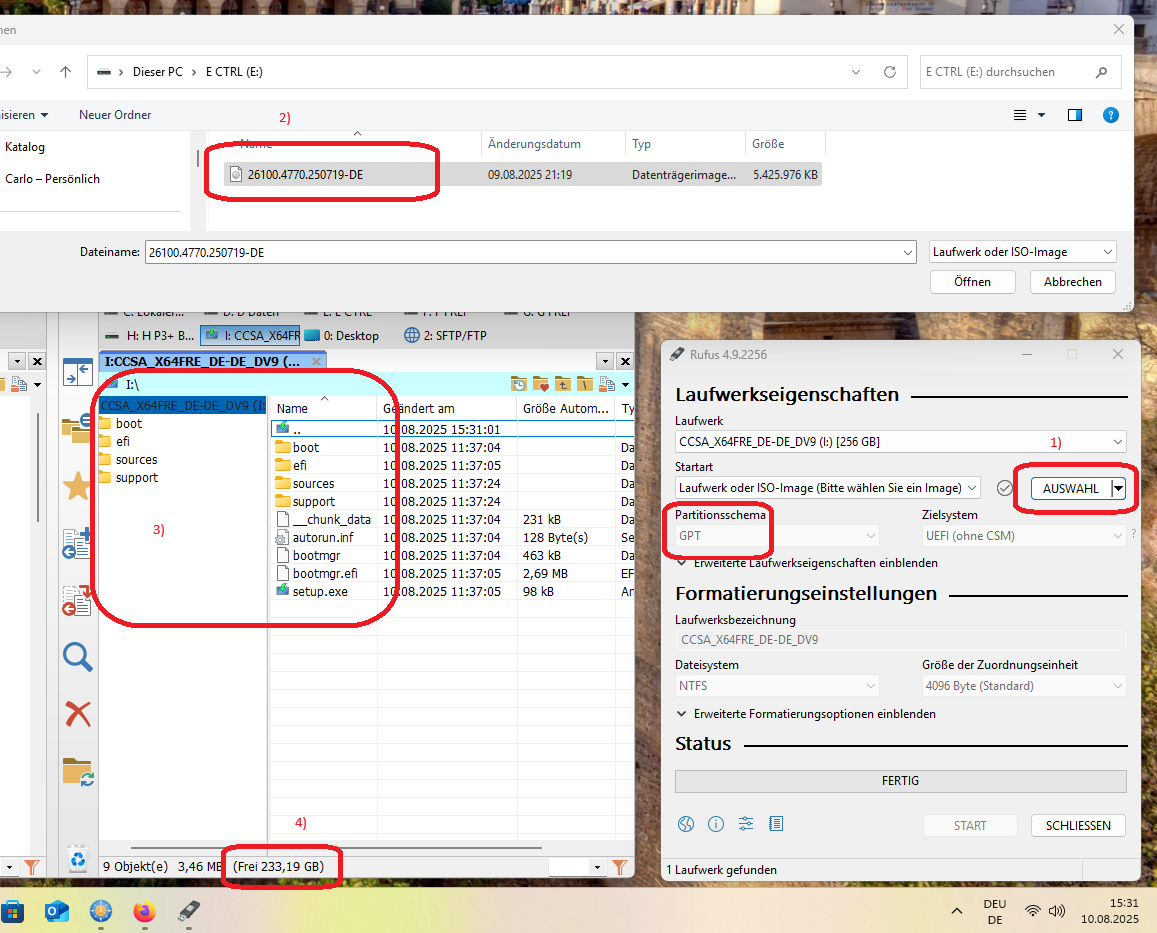Select Carlo – Persönlich in navigation pane

pyautogui.click(x=52, y=179)
